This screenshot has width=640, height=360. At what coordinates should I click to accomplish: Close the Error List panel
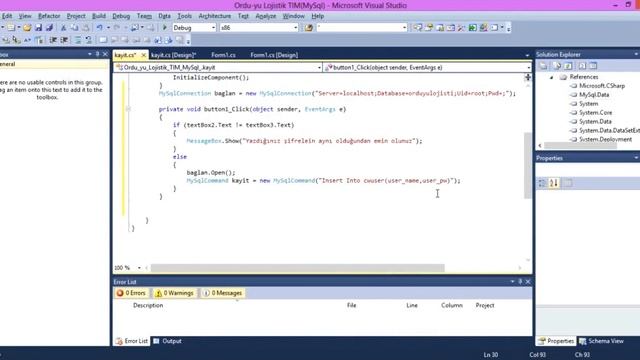pyautogui.click(x=528, y=282)
